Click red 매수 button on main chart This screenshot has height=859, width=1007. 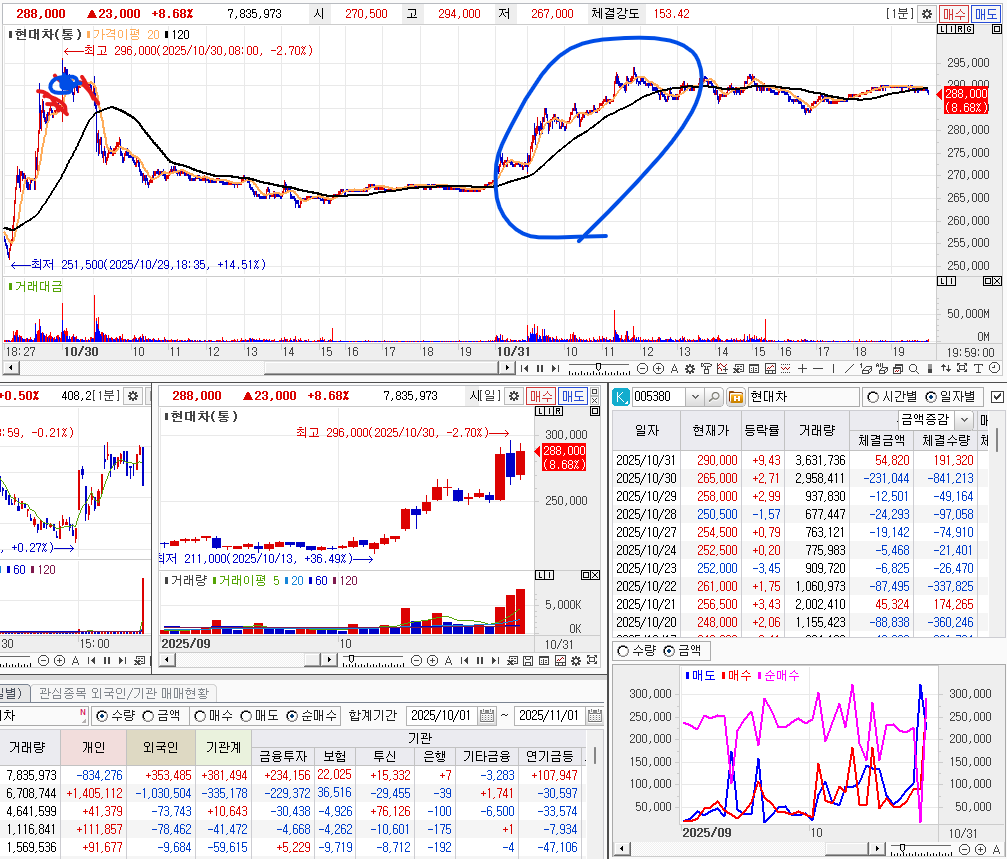pos(954,13)
